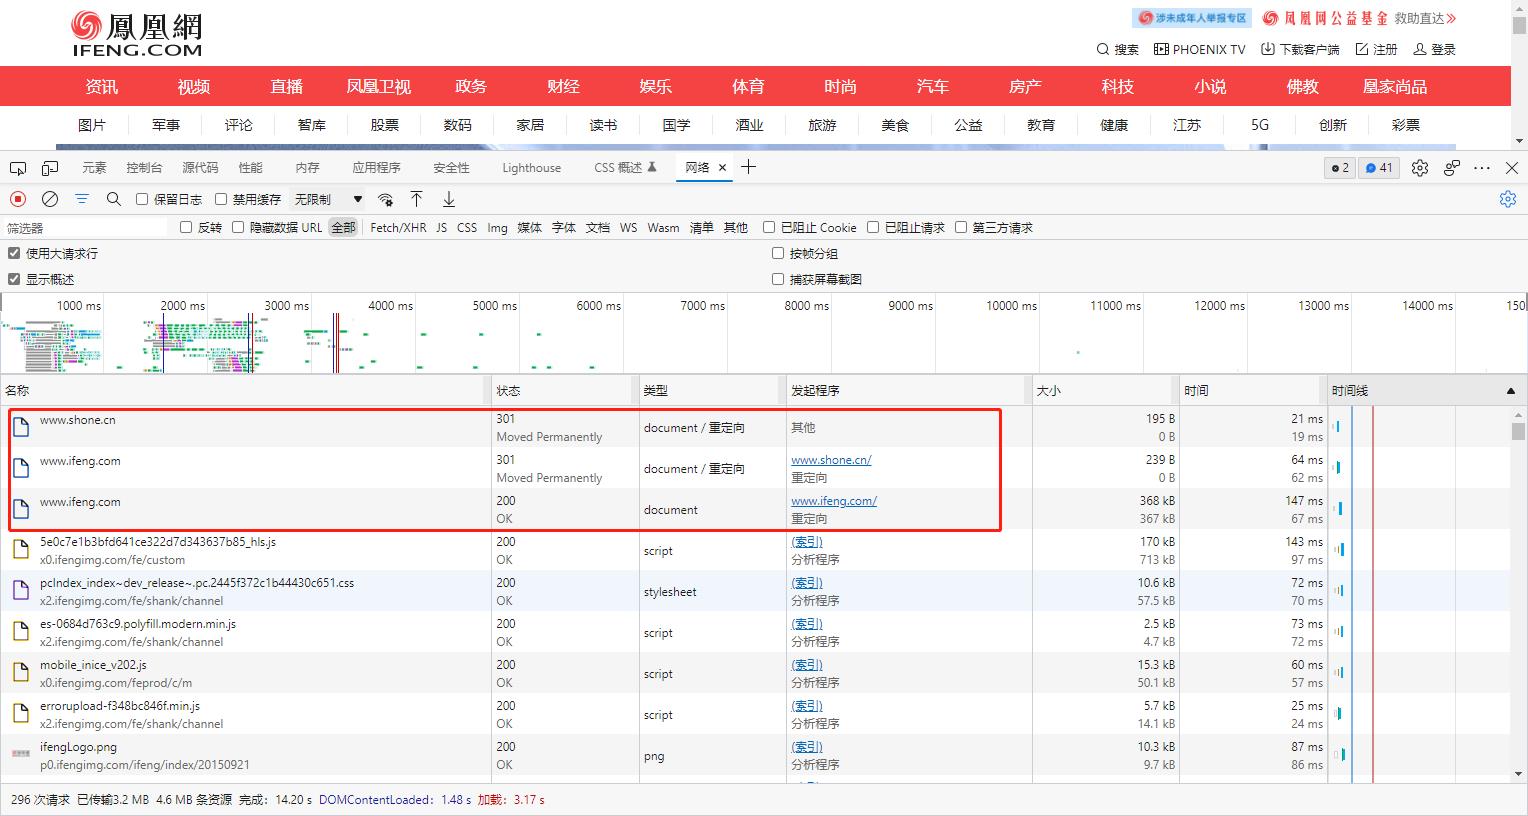The height and width of the screenshot is (816, 1528).
Task: Stop recording network log
Action: (x=18, y=199)
